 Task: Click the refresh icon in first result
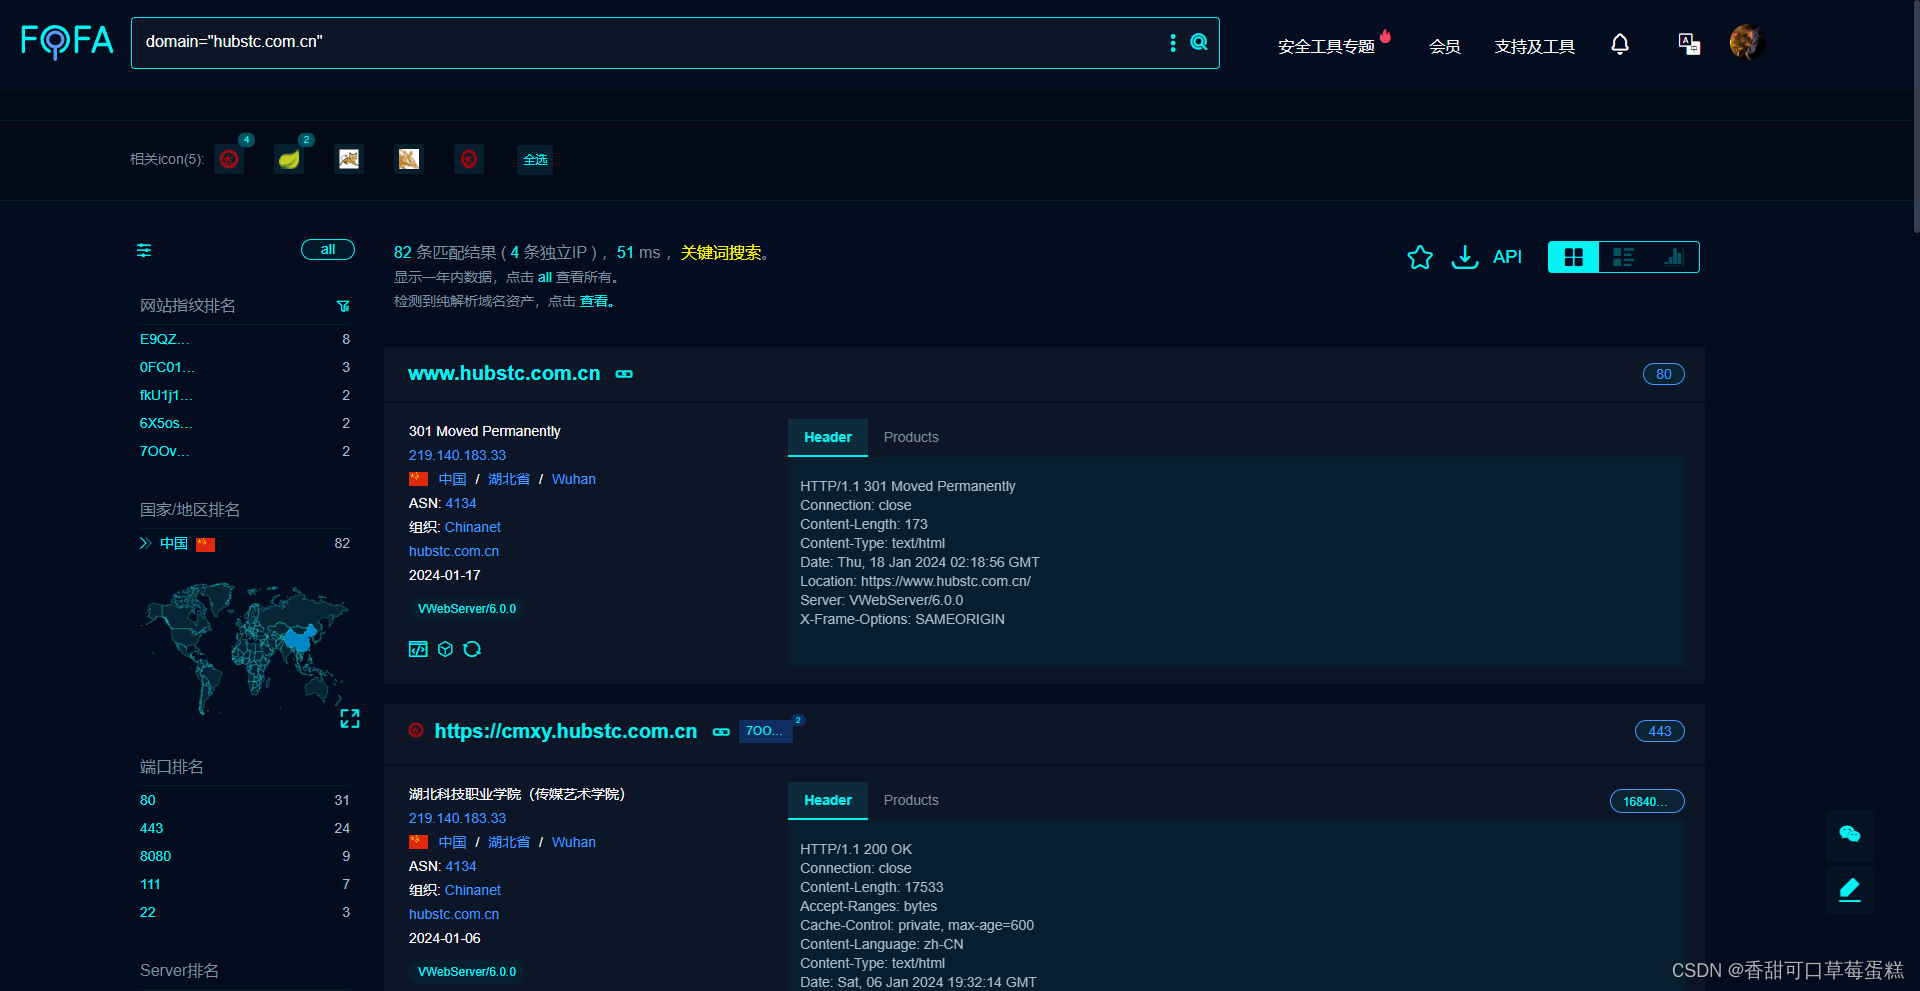pos(472,649)
